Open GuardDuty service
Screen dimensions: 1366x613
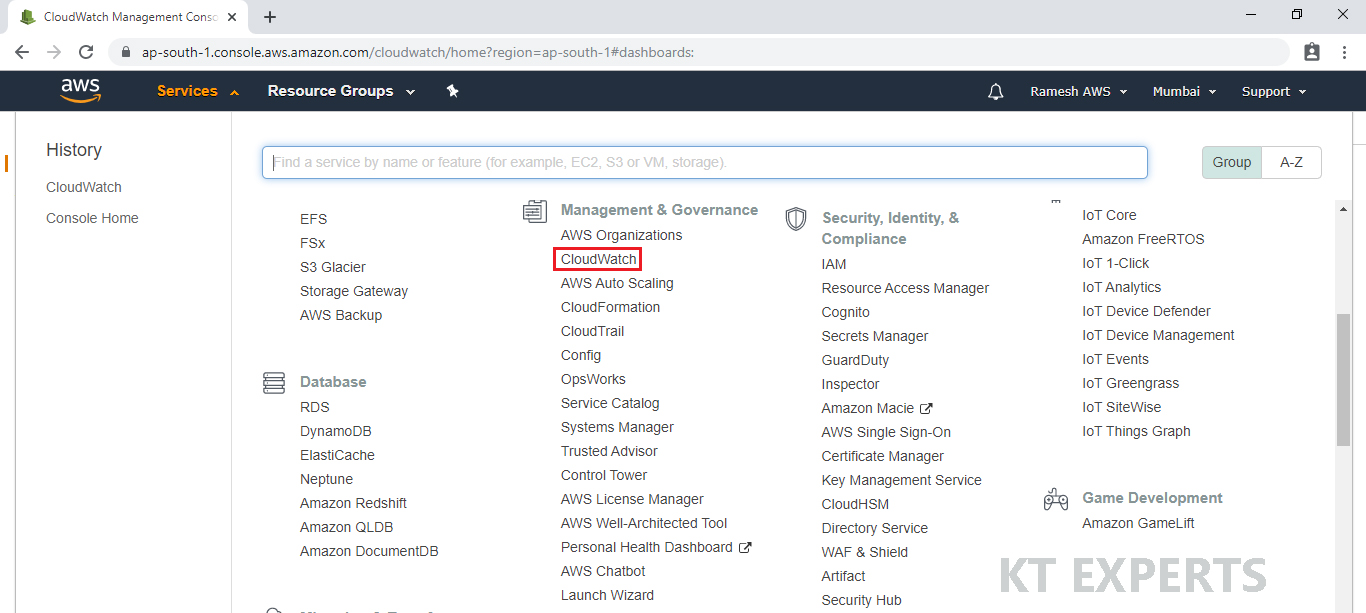click(855, 360)
